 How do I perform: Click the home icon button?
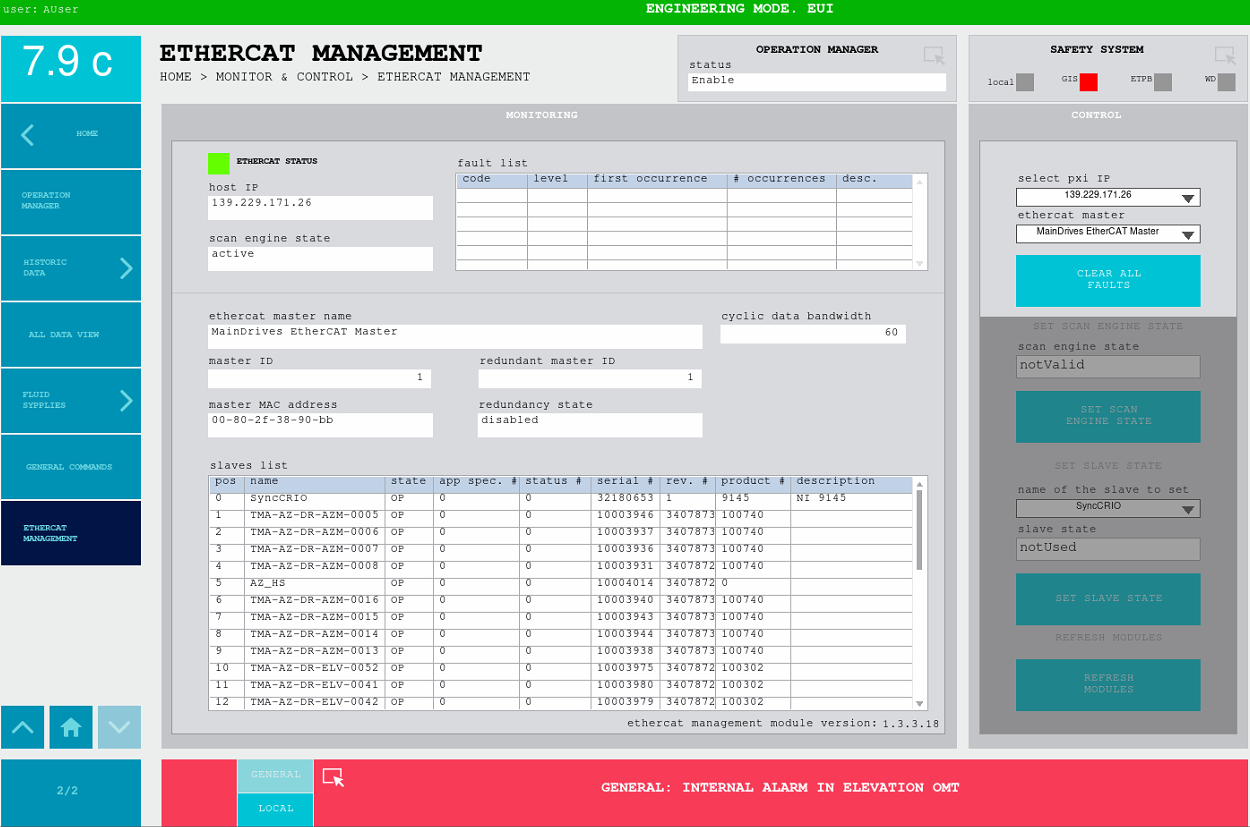(x=70, y=727)
